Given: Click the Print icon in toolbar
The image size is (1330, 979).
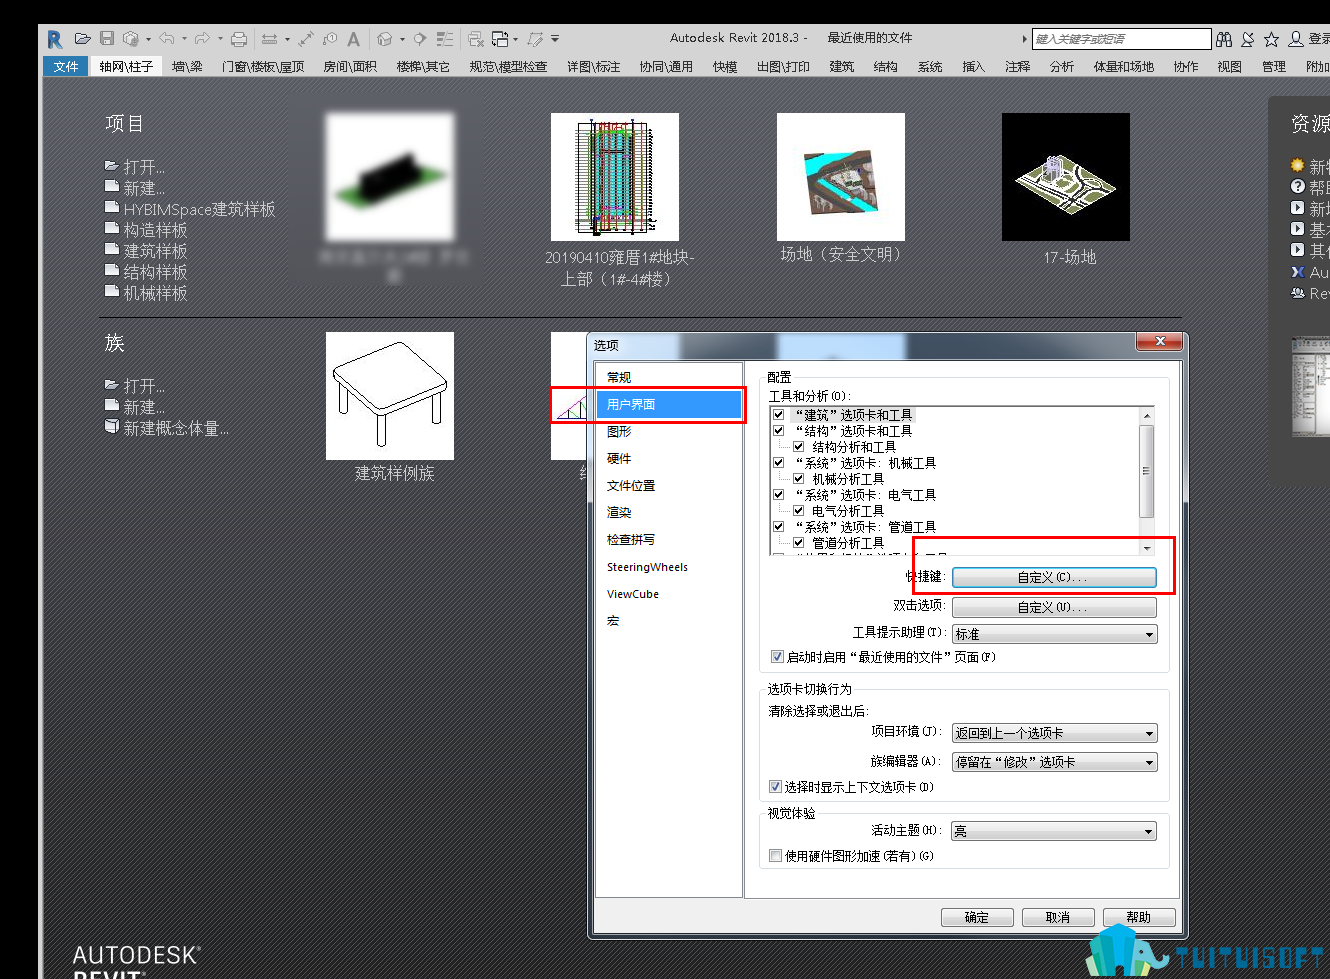Looking at the screenshot, I should (x=239, y=39).
